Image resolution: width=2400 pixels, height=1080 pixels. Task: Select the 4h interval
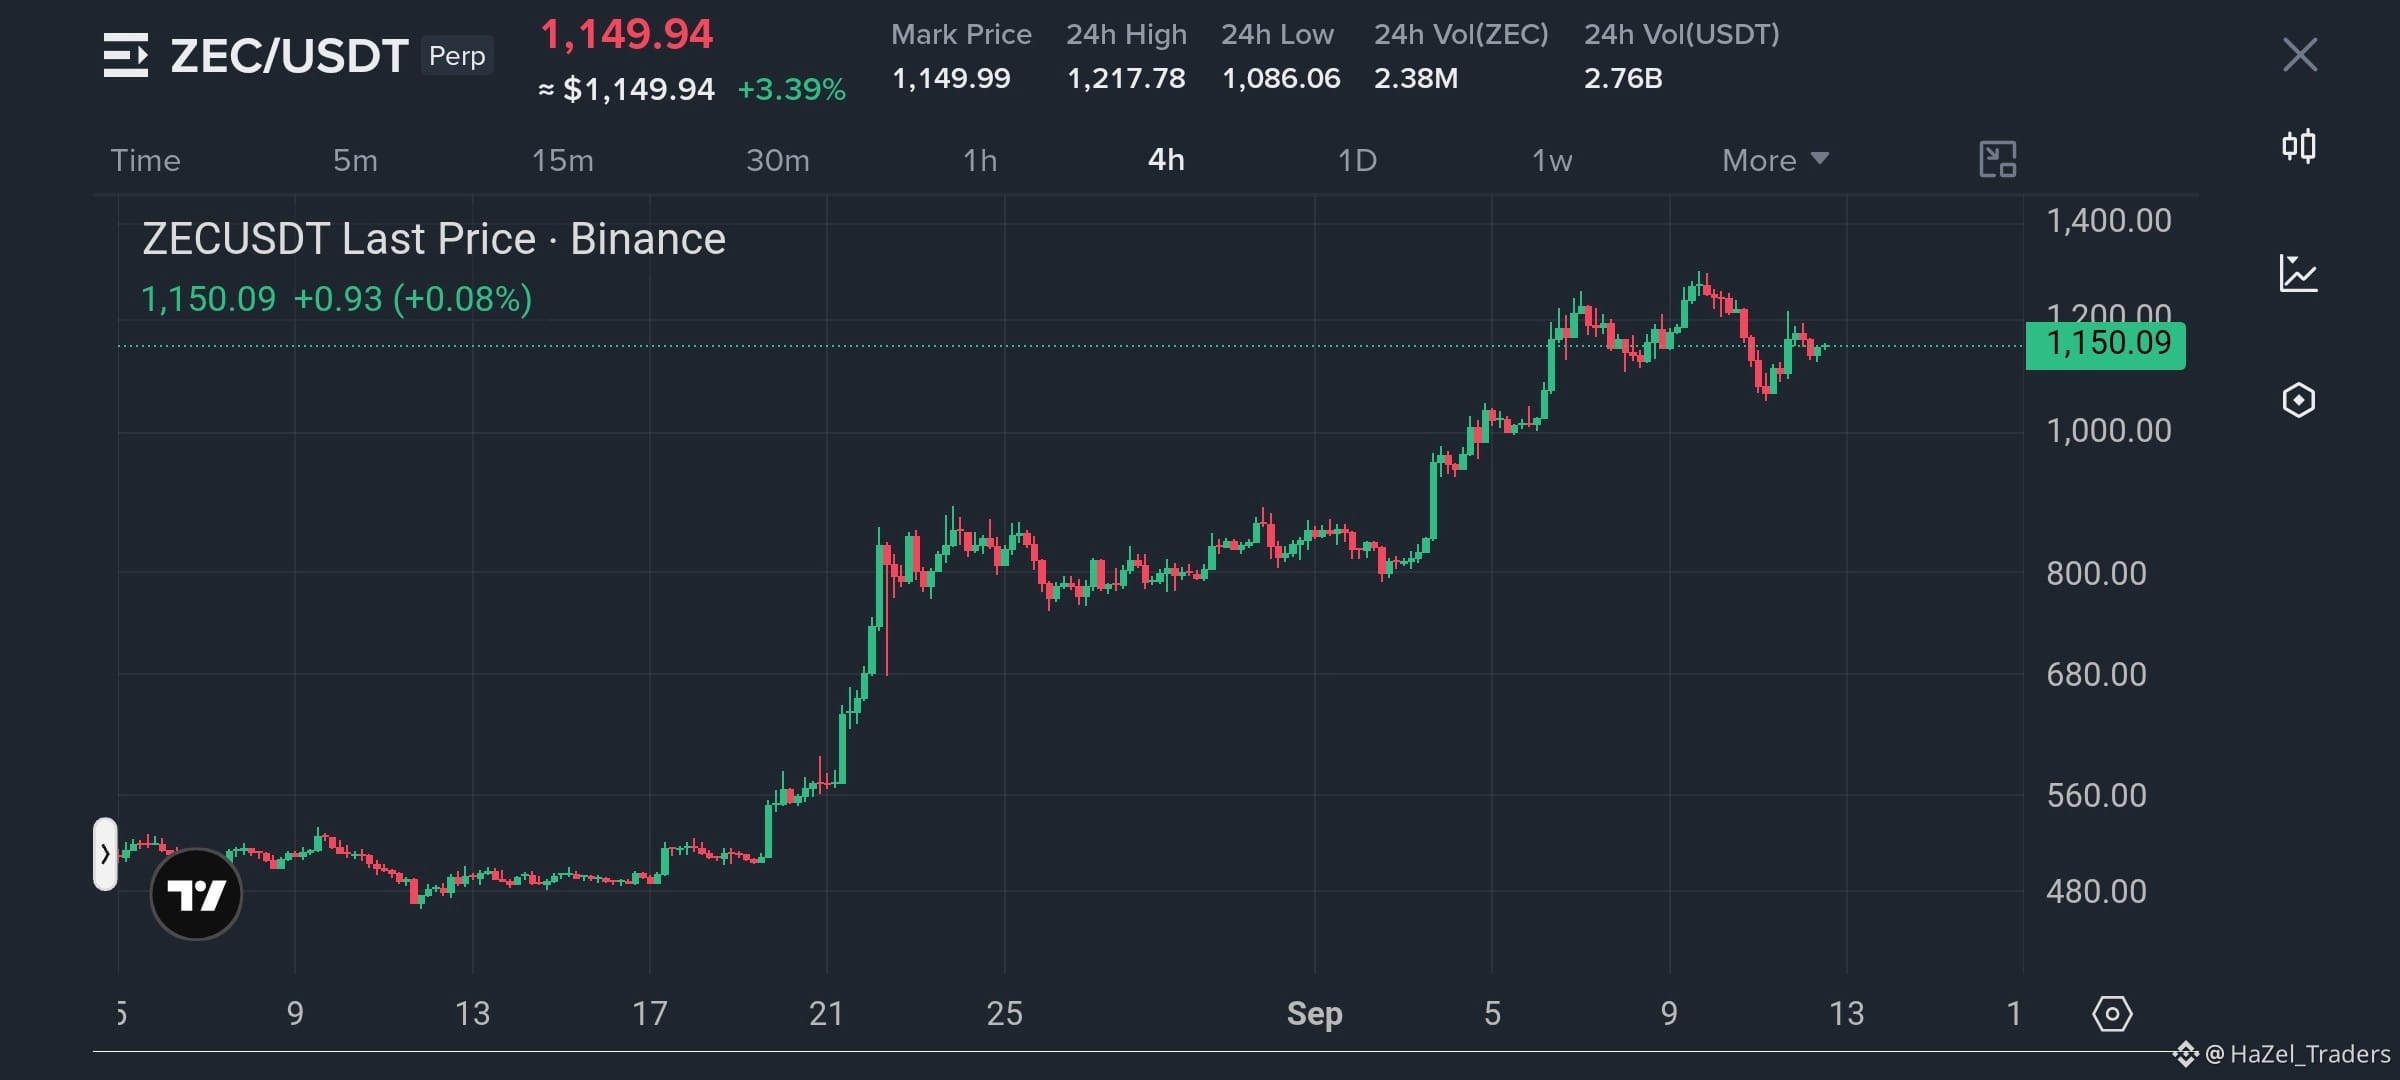click(1166, 160)
